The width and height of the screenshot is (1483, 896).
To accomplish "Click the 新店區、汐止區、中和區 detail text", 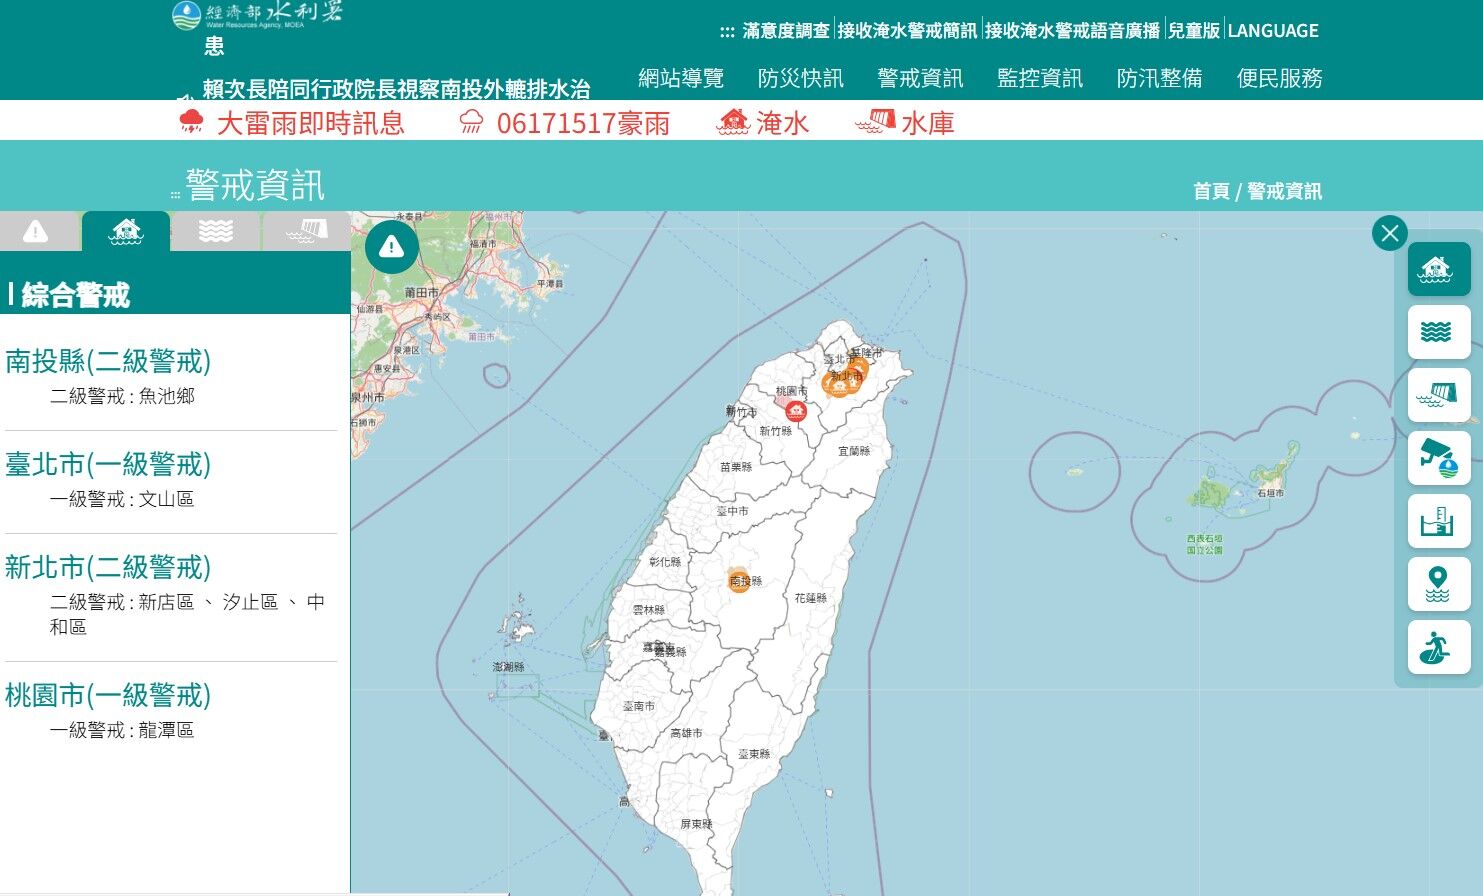I will tap(187, 614).
